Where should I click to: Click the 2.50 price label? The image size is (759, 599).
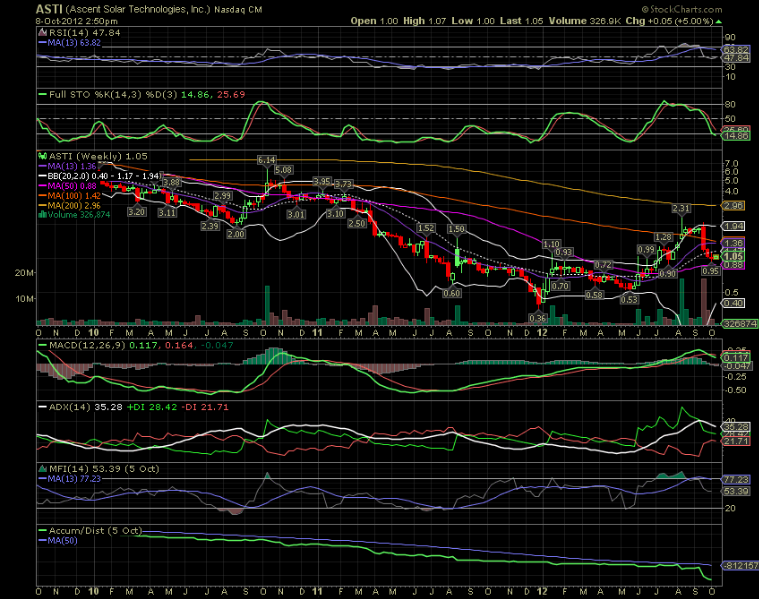(357, 223)
